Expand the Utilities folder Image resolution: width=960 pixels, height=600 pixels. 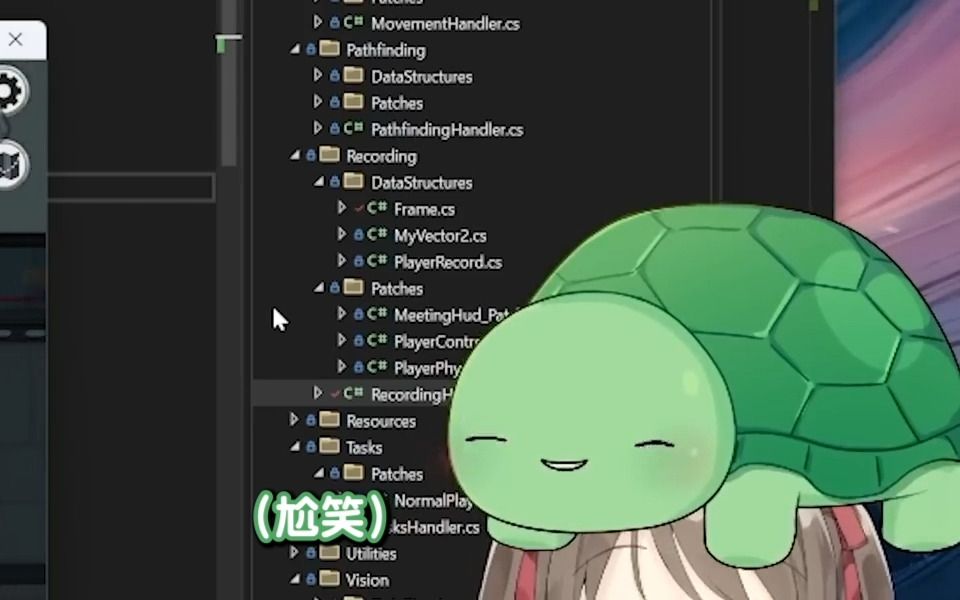click(x=294, y=553)
